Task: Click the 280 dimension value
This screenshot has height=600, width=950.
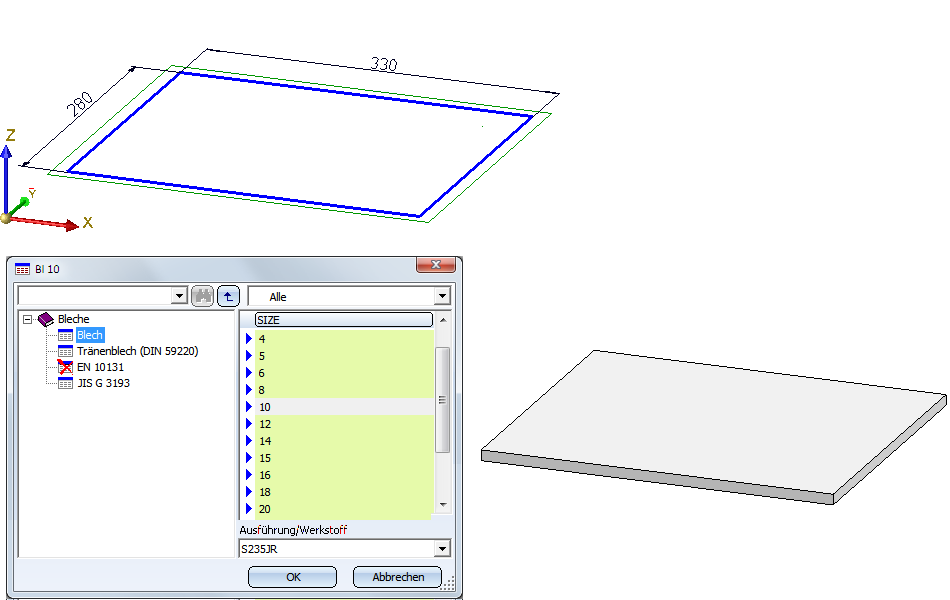Action: 80,104
